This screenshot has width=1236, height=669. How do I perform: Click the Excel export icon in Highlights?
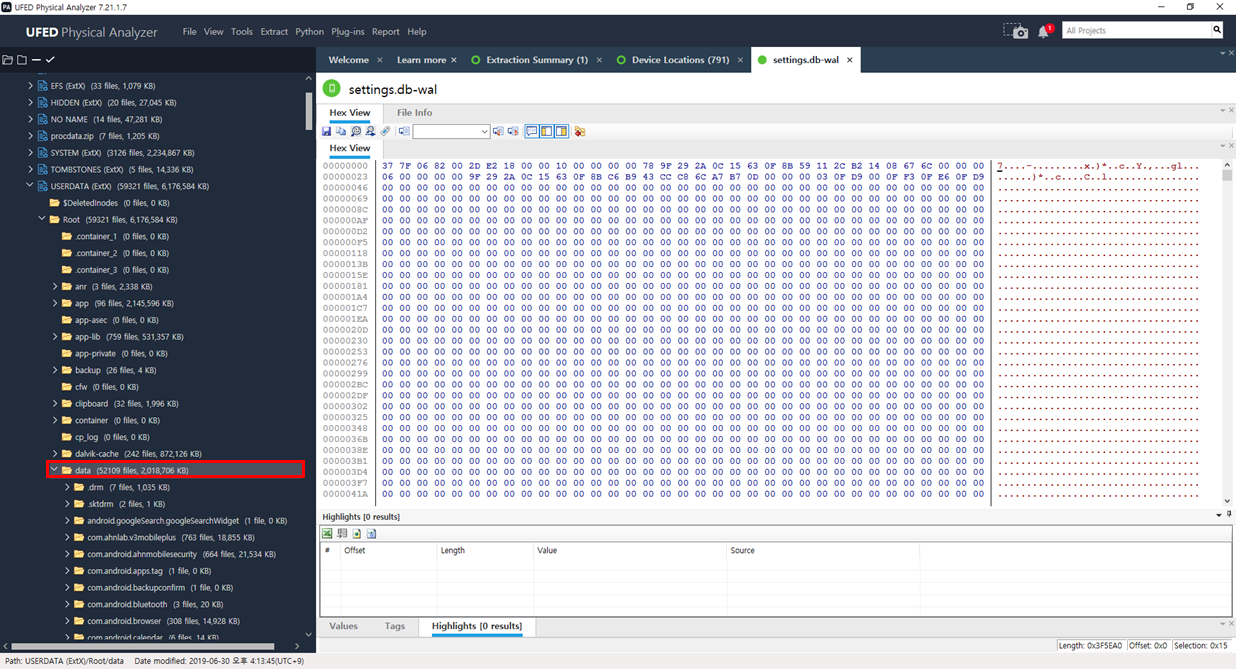(x=327, y=534)
